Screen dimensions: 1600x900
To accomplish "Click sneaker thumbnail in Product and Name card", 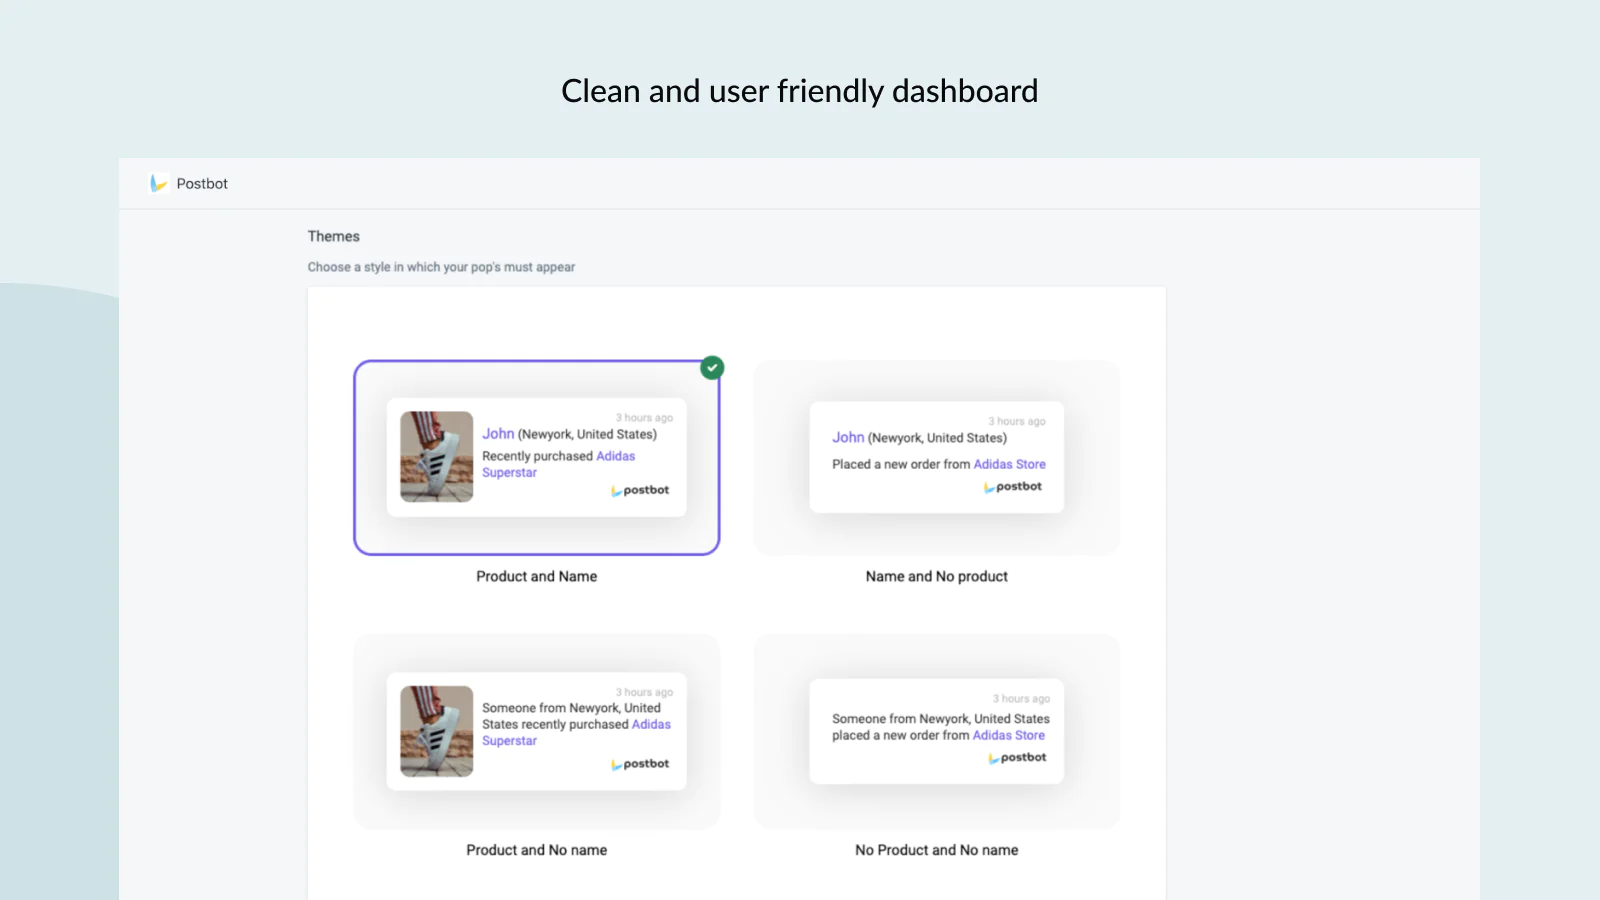I will click(437, 457).
